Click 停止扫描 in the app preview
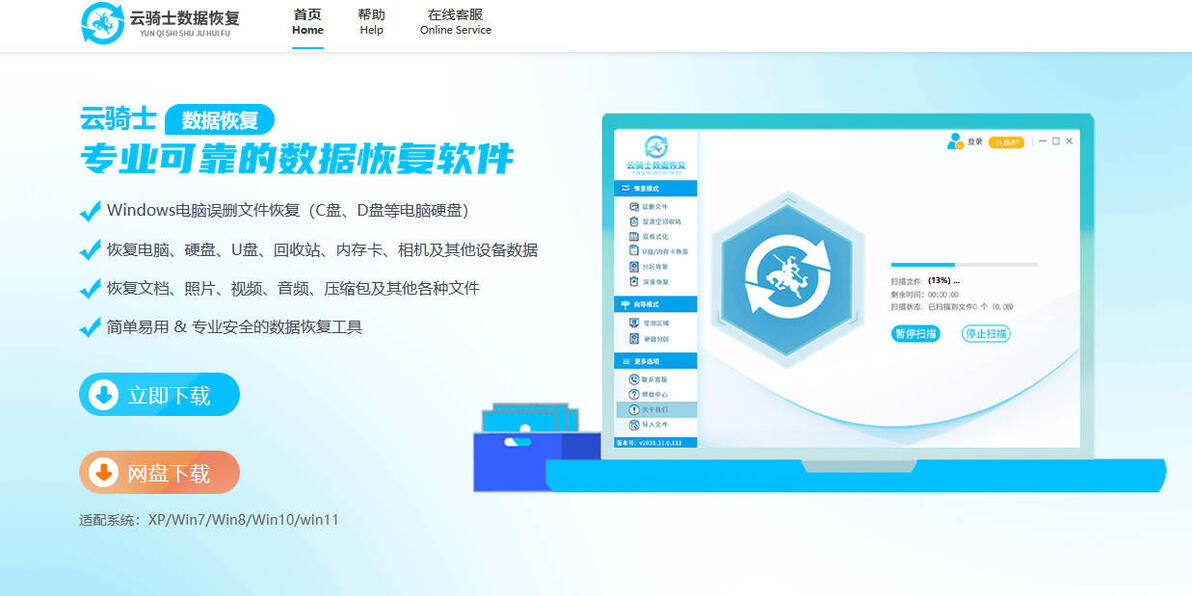This screenshot has width=1192, height=596. 986,333
